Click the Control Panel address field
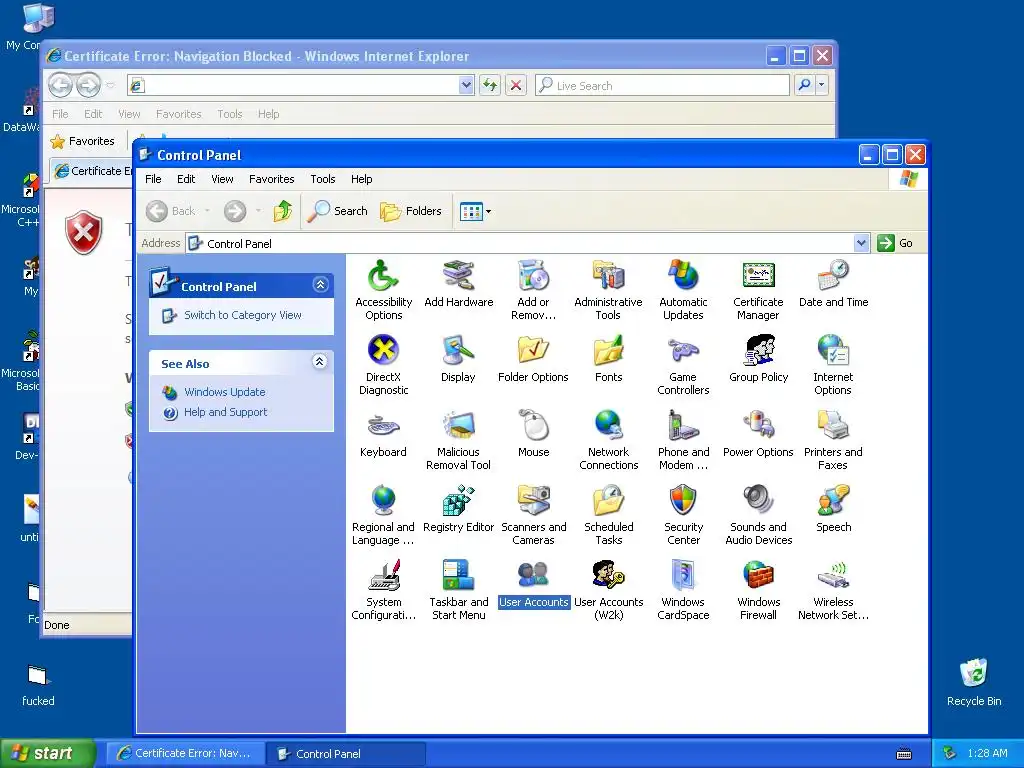 coord(520,244)
